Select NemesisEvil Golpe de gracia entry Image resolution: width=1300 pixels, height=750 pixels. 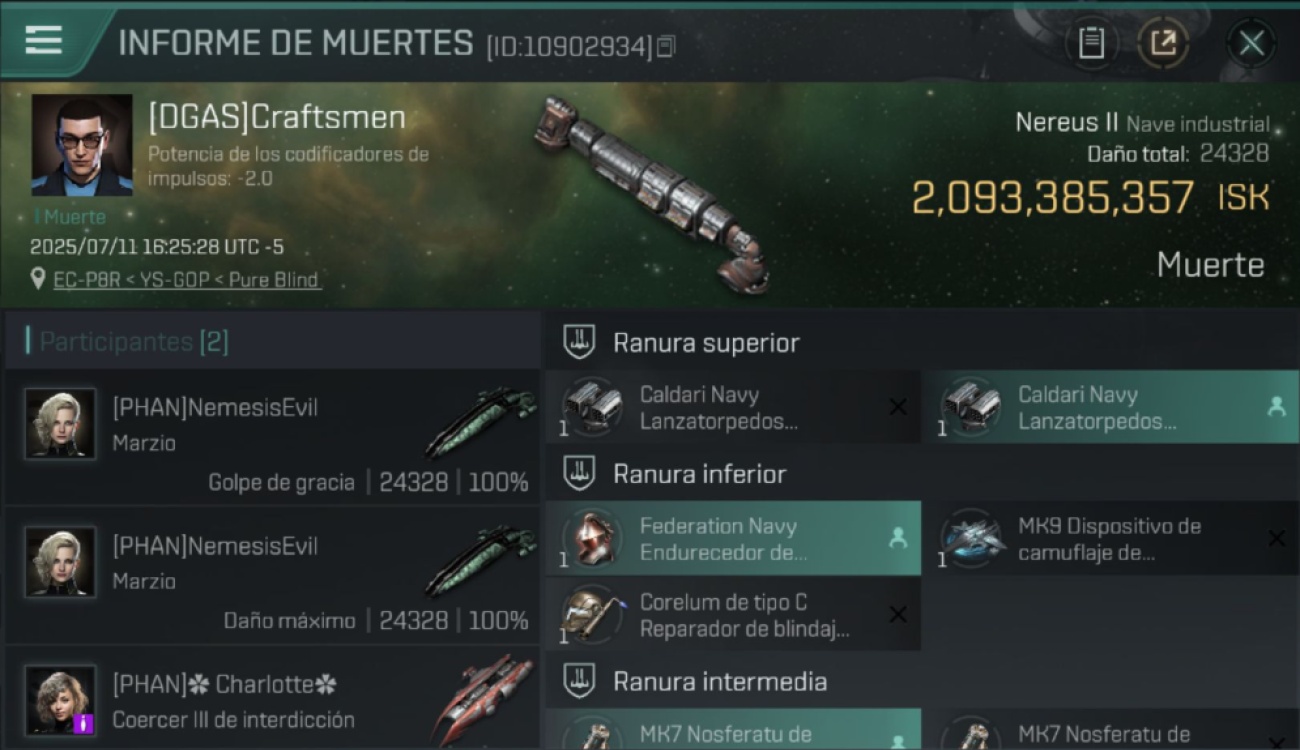[x=272, y=439]
